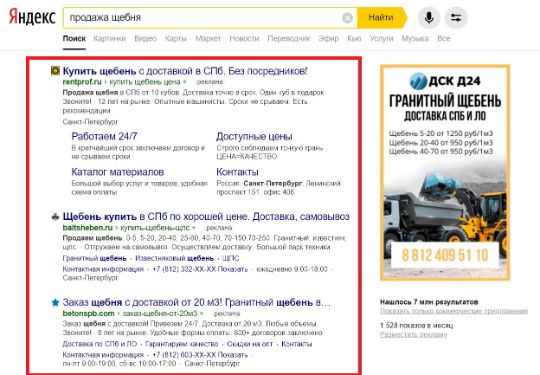Expand dropdown arrow next to 'заказ-щебня-от-20м3'
The width and height of the screenshot is (540, 375).
point(201,313)
